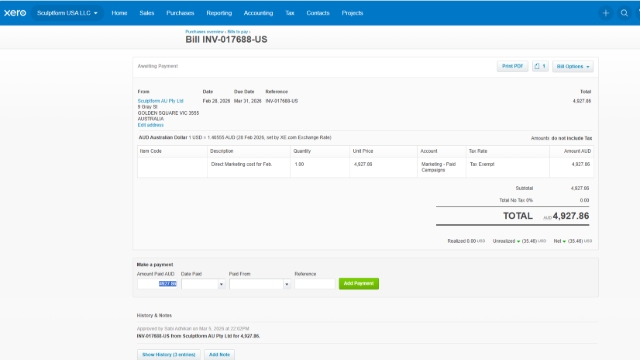640x360 pixels.
Task: Click the History & Notes heading
Action: [x=154, y=316]
